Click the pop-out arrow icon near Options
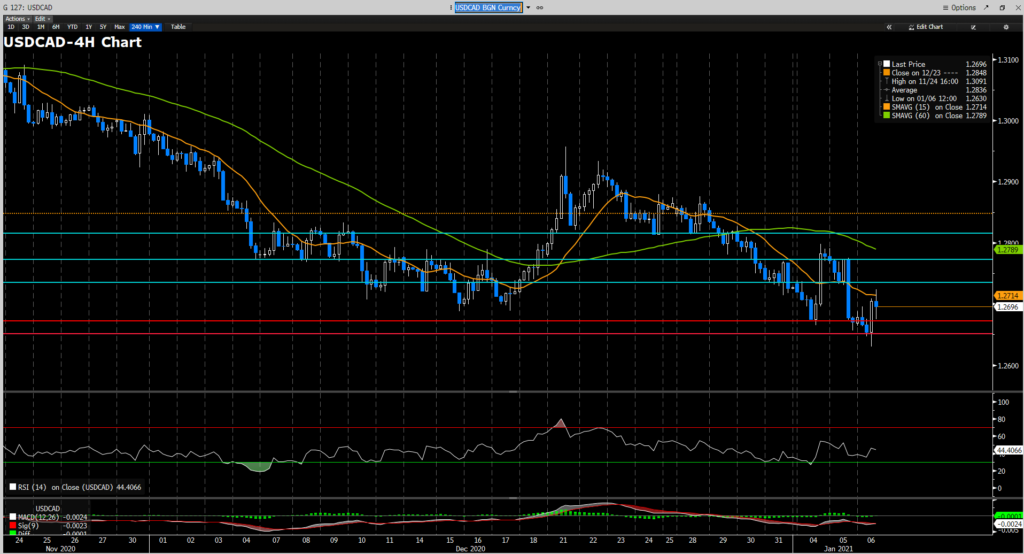Image resolution: width=1024 pixels, height=554 pixels. coord(987,8)
